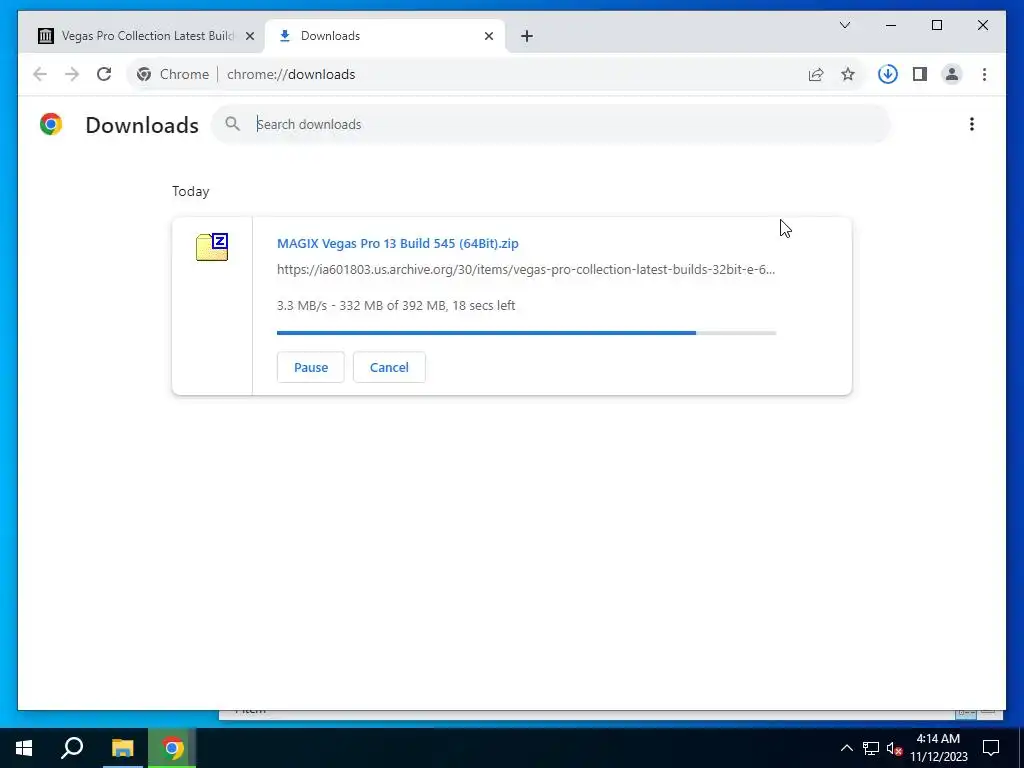
Task: Cancel the Vegas Pro download
Action: [389, 367]
